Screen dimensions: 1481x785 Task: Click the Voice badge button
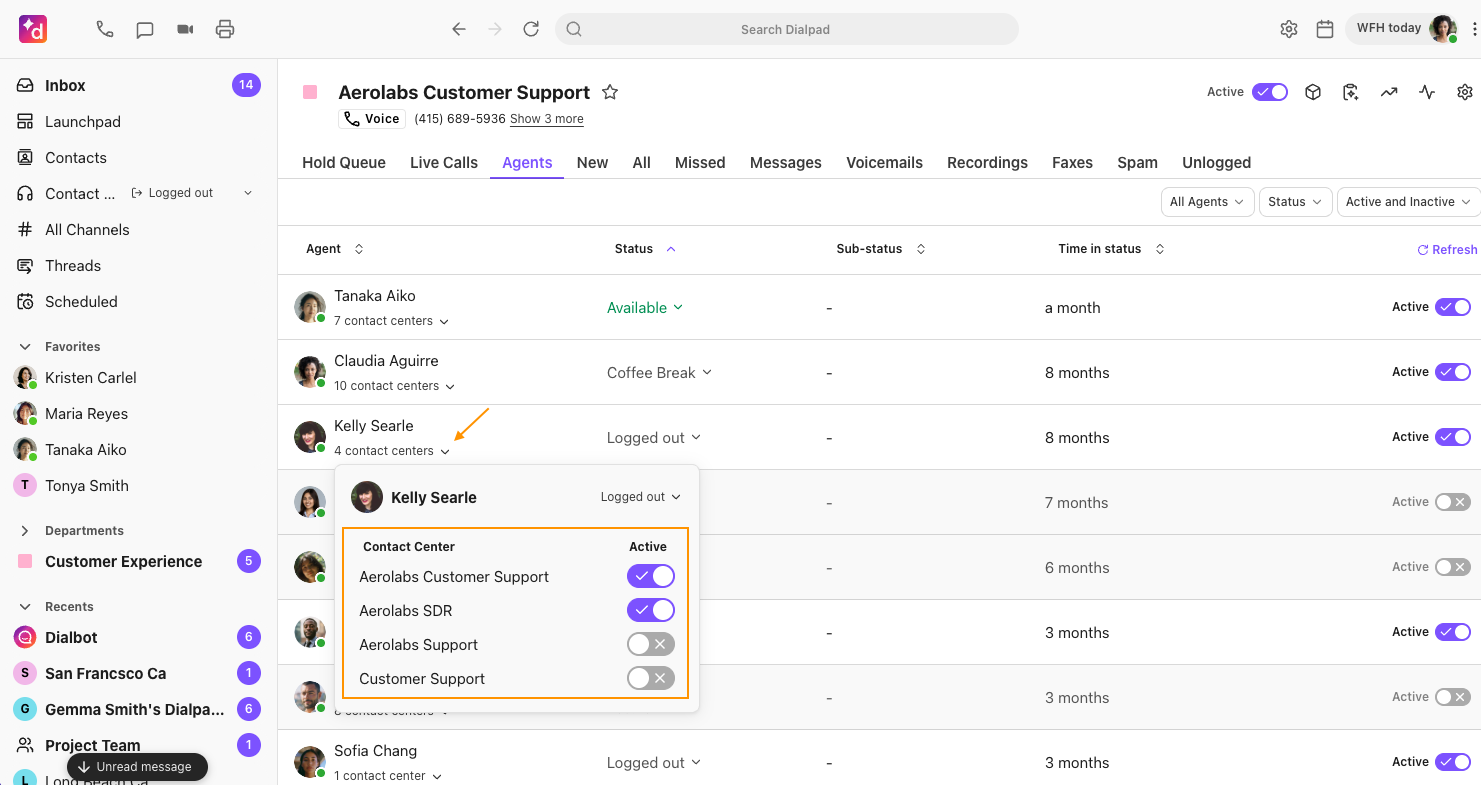(x=372, y=119)
